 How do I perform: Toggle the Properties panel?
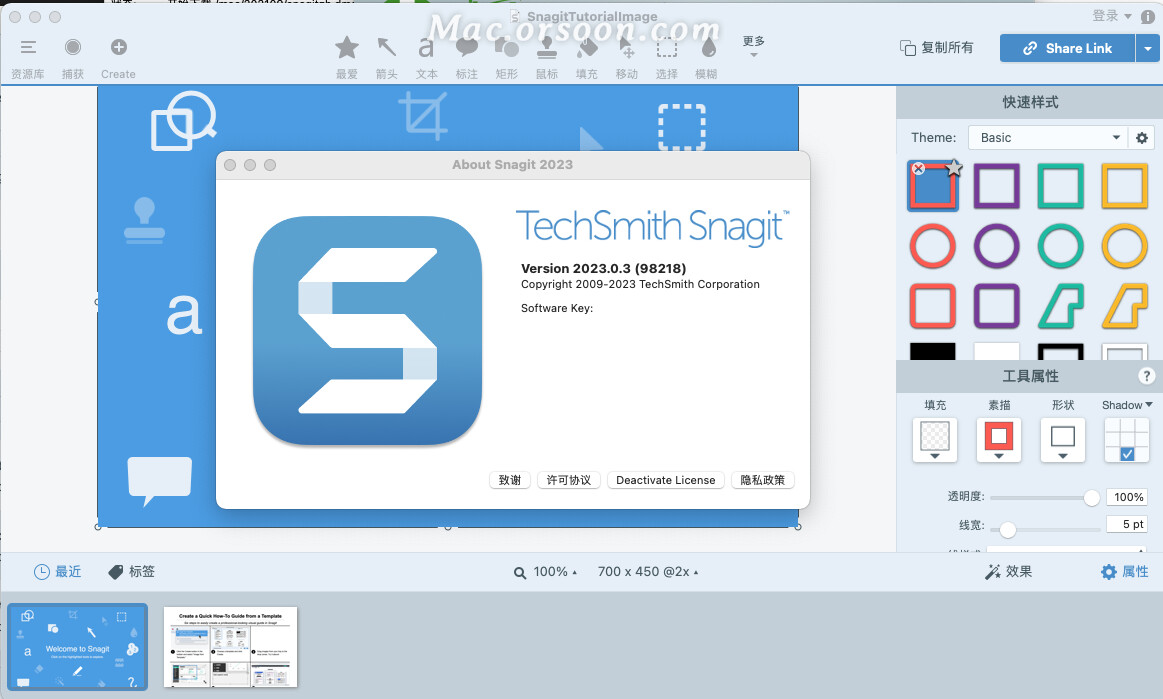[1124, 571]
